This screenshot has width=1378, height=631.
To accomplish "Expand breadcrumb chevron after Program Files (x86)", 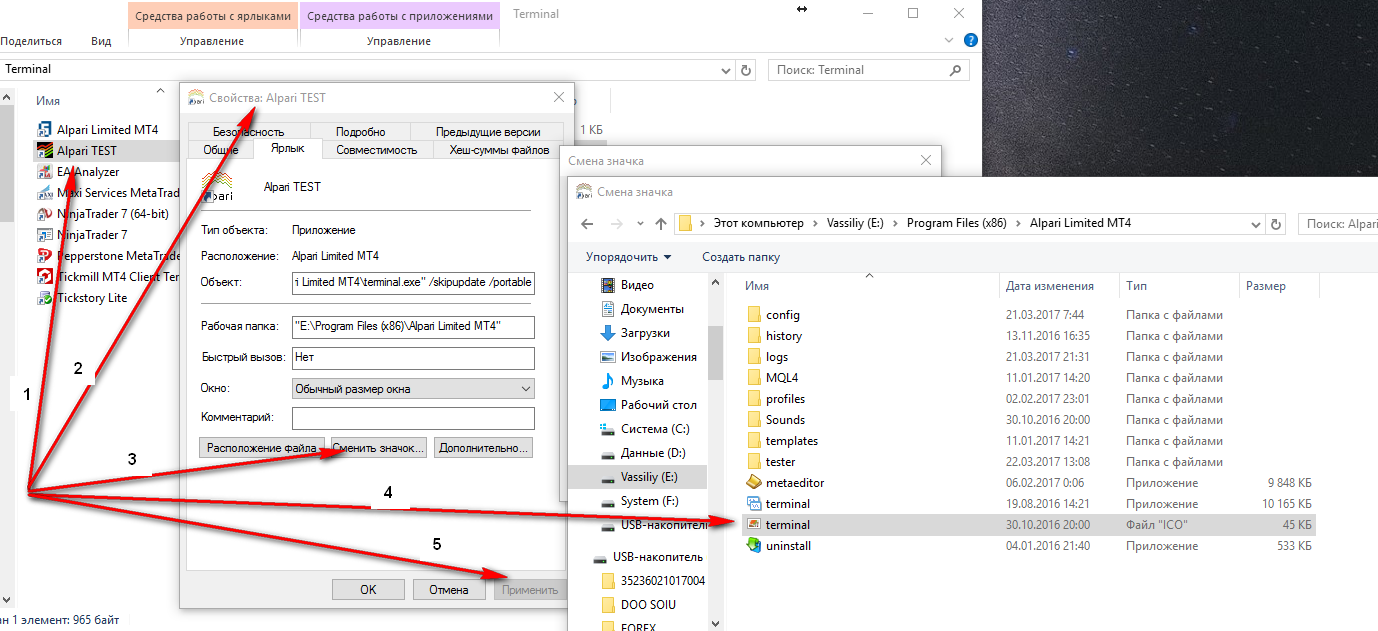I will [1020, 224].
